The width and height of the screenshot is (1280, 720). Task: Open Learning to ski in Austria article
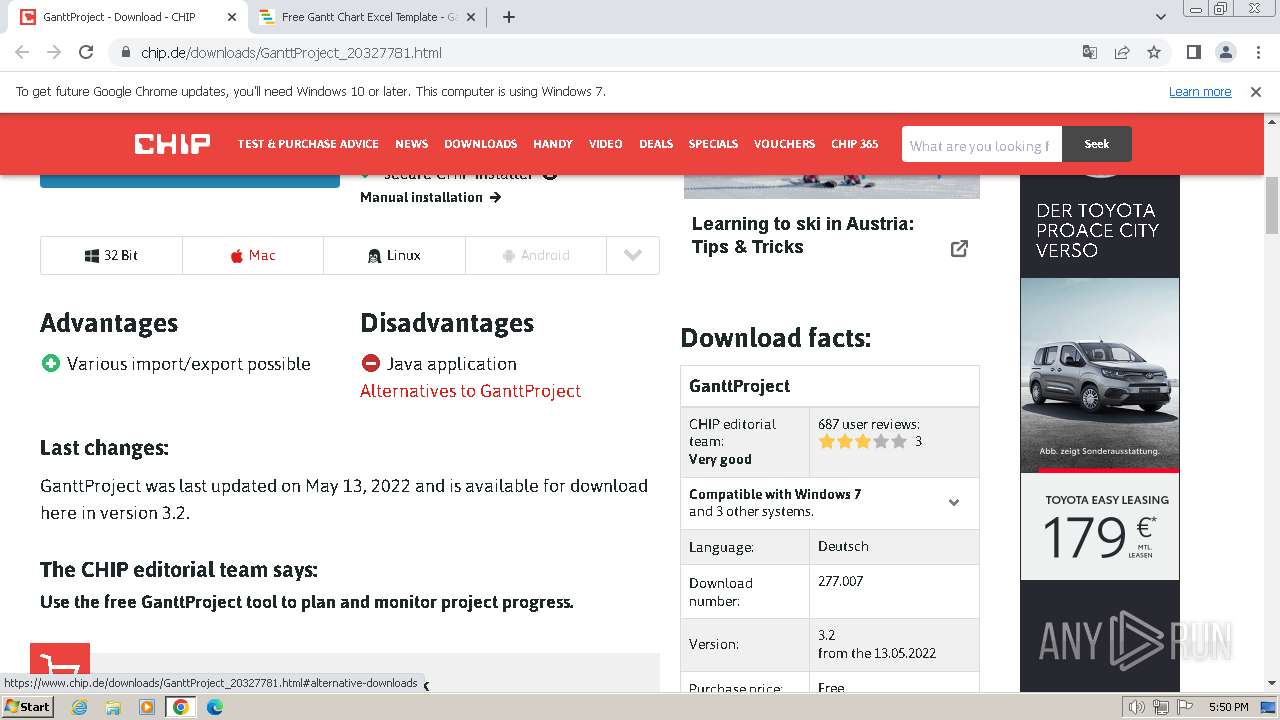click(x=802, y=235)
